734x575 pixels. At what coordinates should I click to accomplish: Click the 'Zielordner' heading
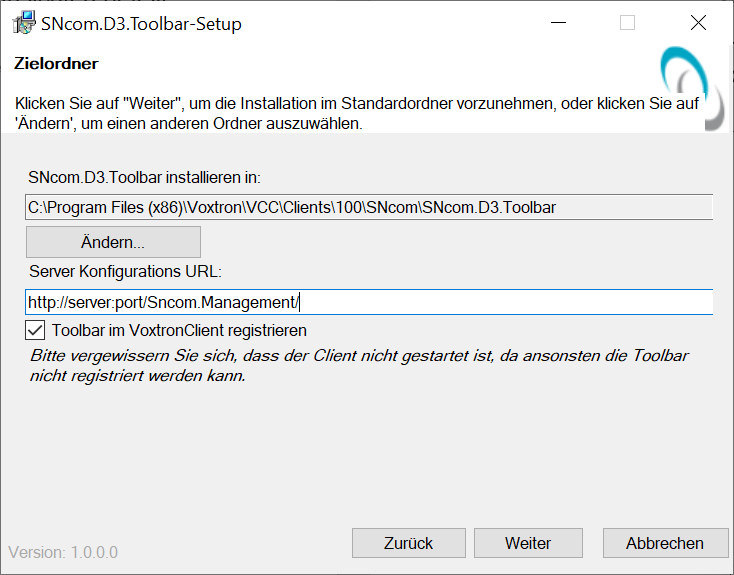pos(56,63)
